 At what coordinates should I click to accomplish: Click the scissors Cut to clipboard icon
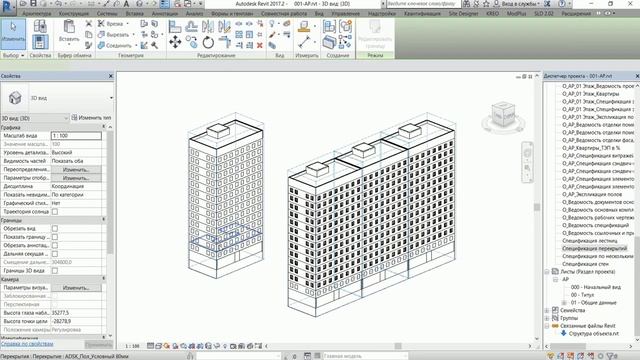click(89, 24)
